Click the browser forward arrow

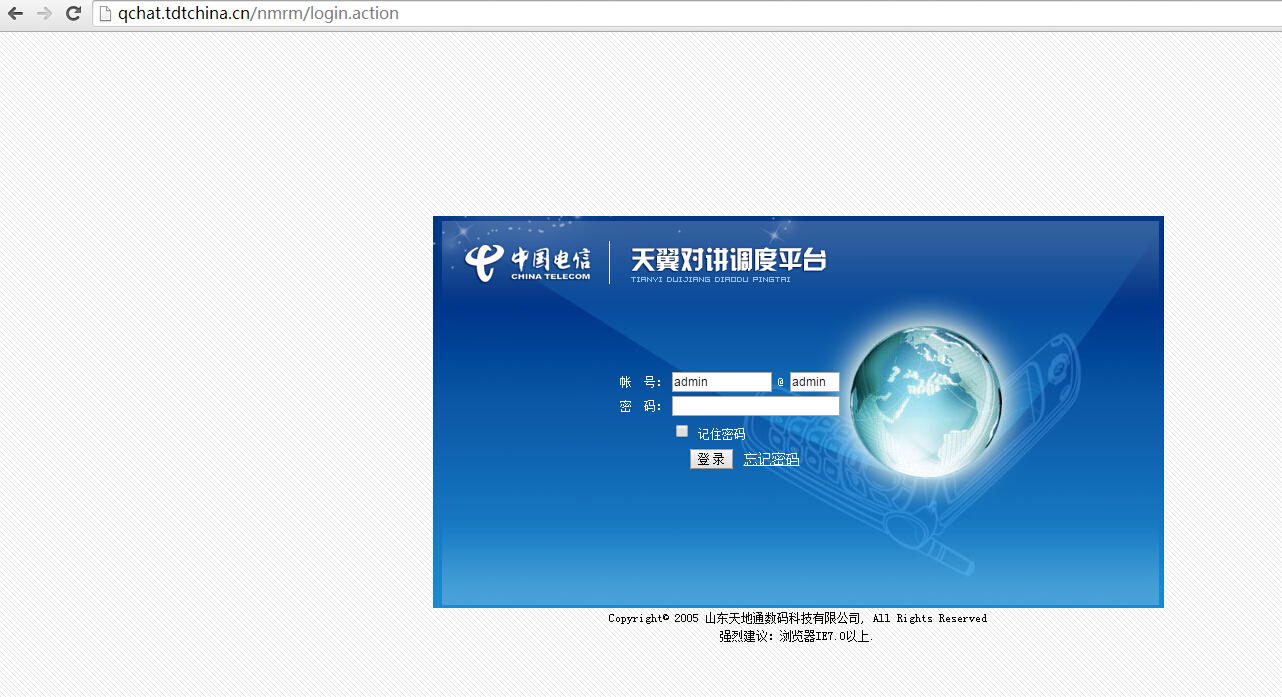coord(44,14)
